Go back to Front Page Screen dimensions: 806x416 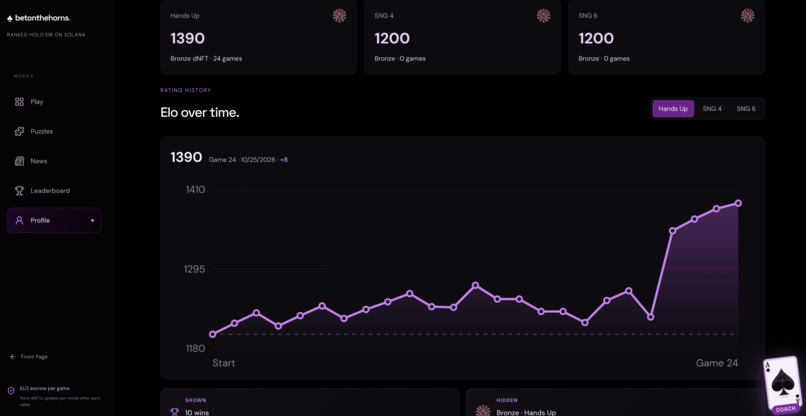click(x=29, y=356)
